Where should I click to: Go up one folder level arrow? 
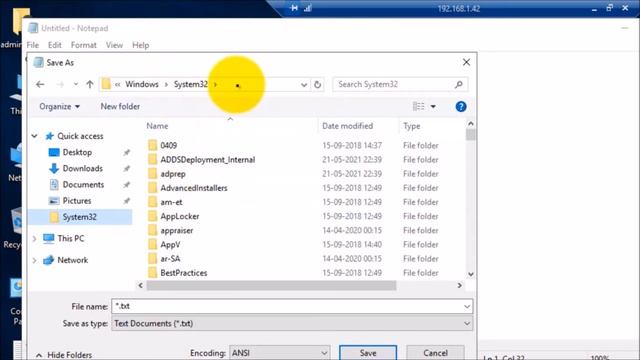pyautogui.click(x=90, y=84)
